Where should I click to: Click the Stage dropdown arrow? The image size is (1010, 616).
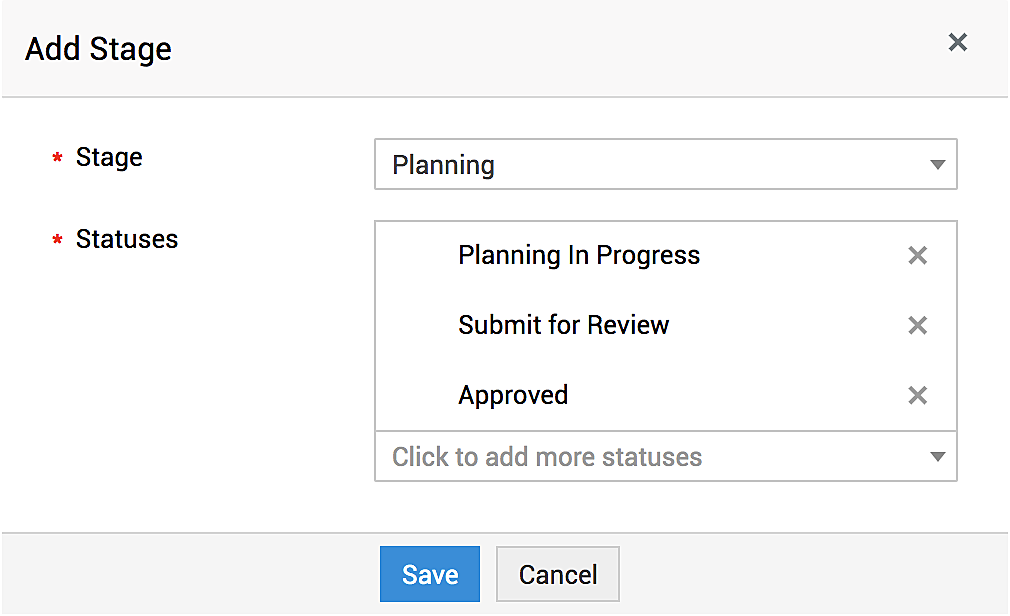tap(937, 165)
